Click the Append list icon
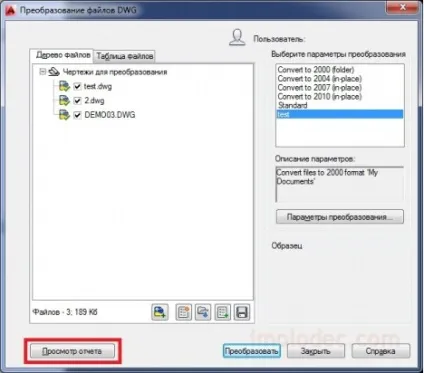 pyautogui.click(x=222, y=312)
